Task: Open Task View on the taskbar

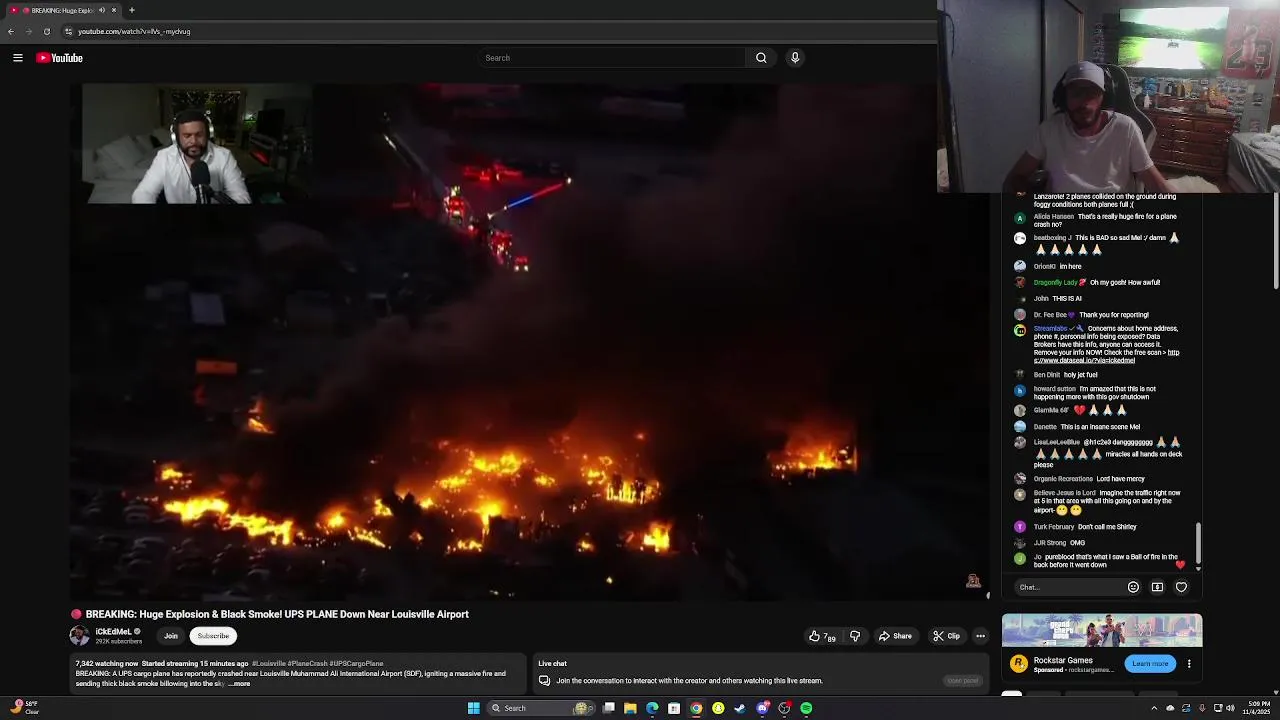Action: [x=609, y=708]
